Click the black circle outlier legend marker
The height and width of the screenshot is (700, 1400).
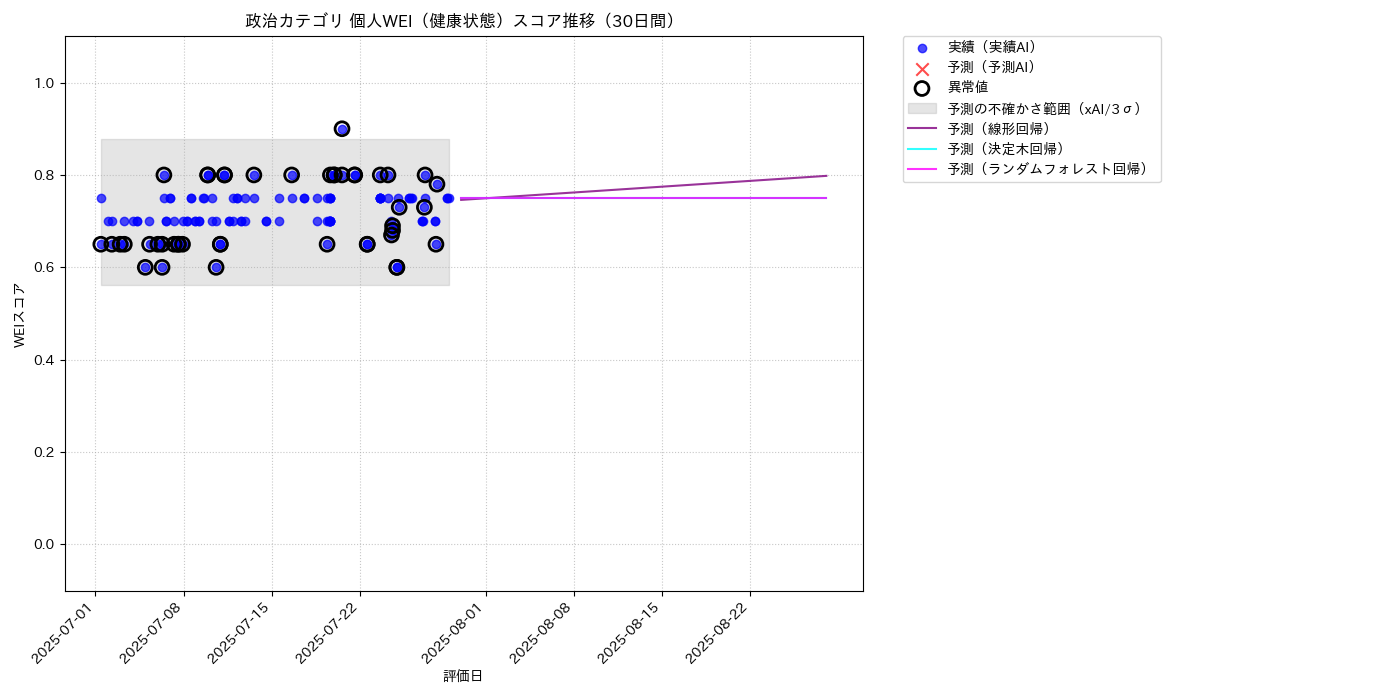pos(922,88)
